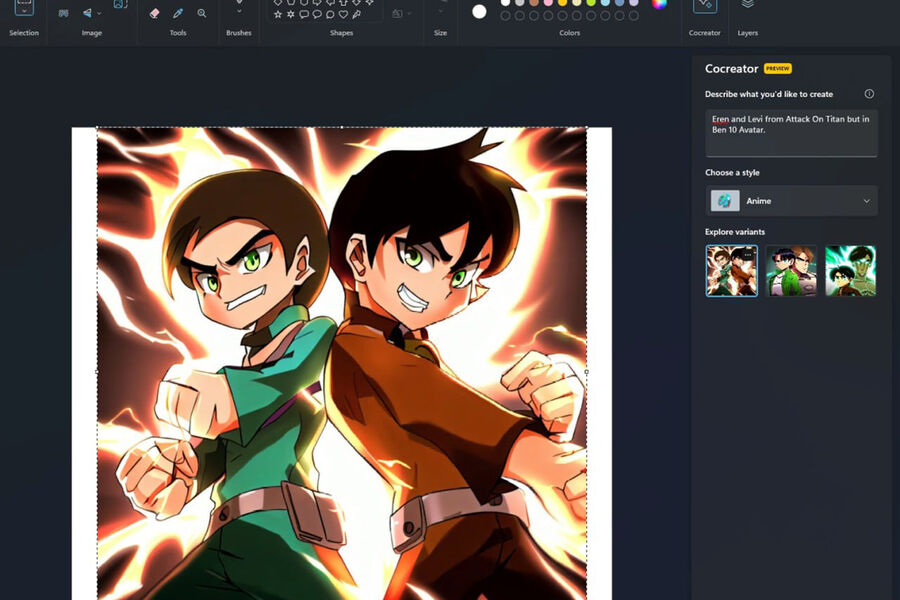Image resolution: width=900 pixels, height=600 pixels.
Task: Select the second explore variant thumbnail
Action: (x=791, y=271)
